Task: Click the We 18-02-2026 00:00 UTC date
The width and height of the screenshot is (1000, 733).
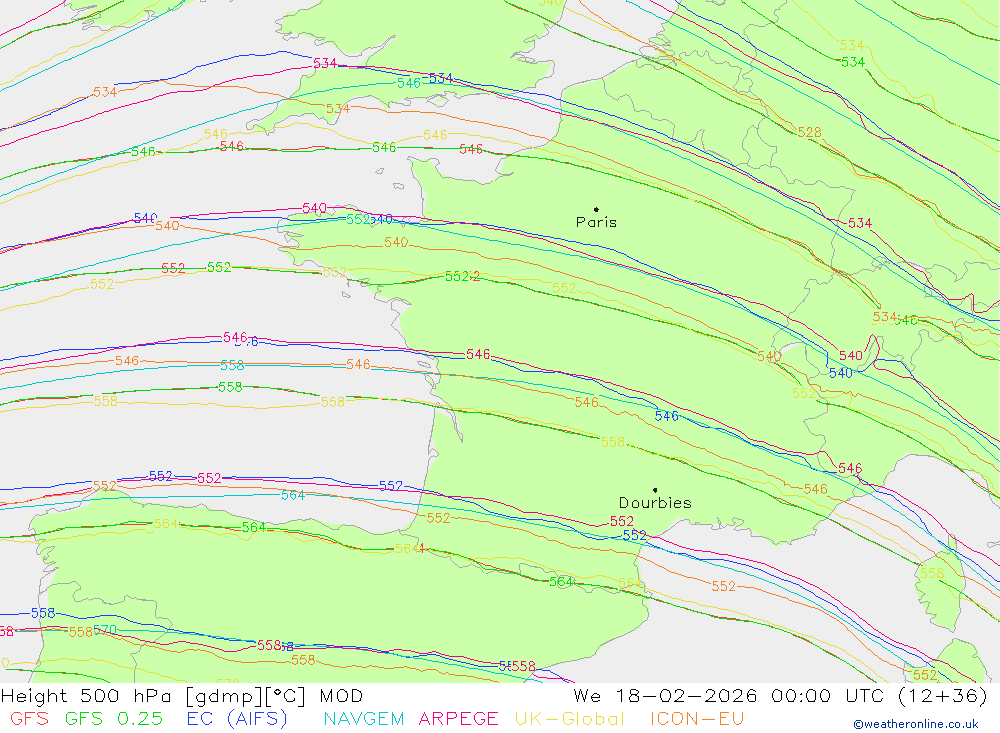Action: pos(781,696)
